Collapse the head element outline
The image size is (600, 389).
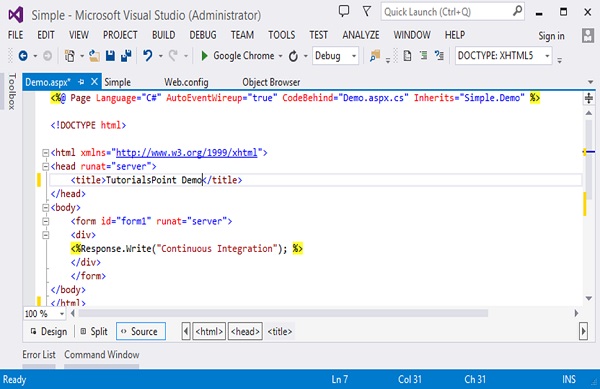[x=45, y=167]
